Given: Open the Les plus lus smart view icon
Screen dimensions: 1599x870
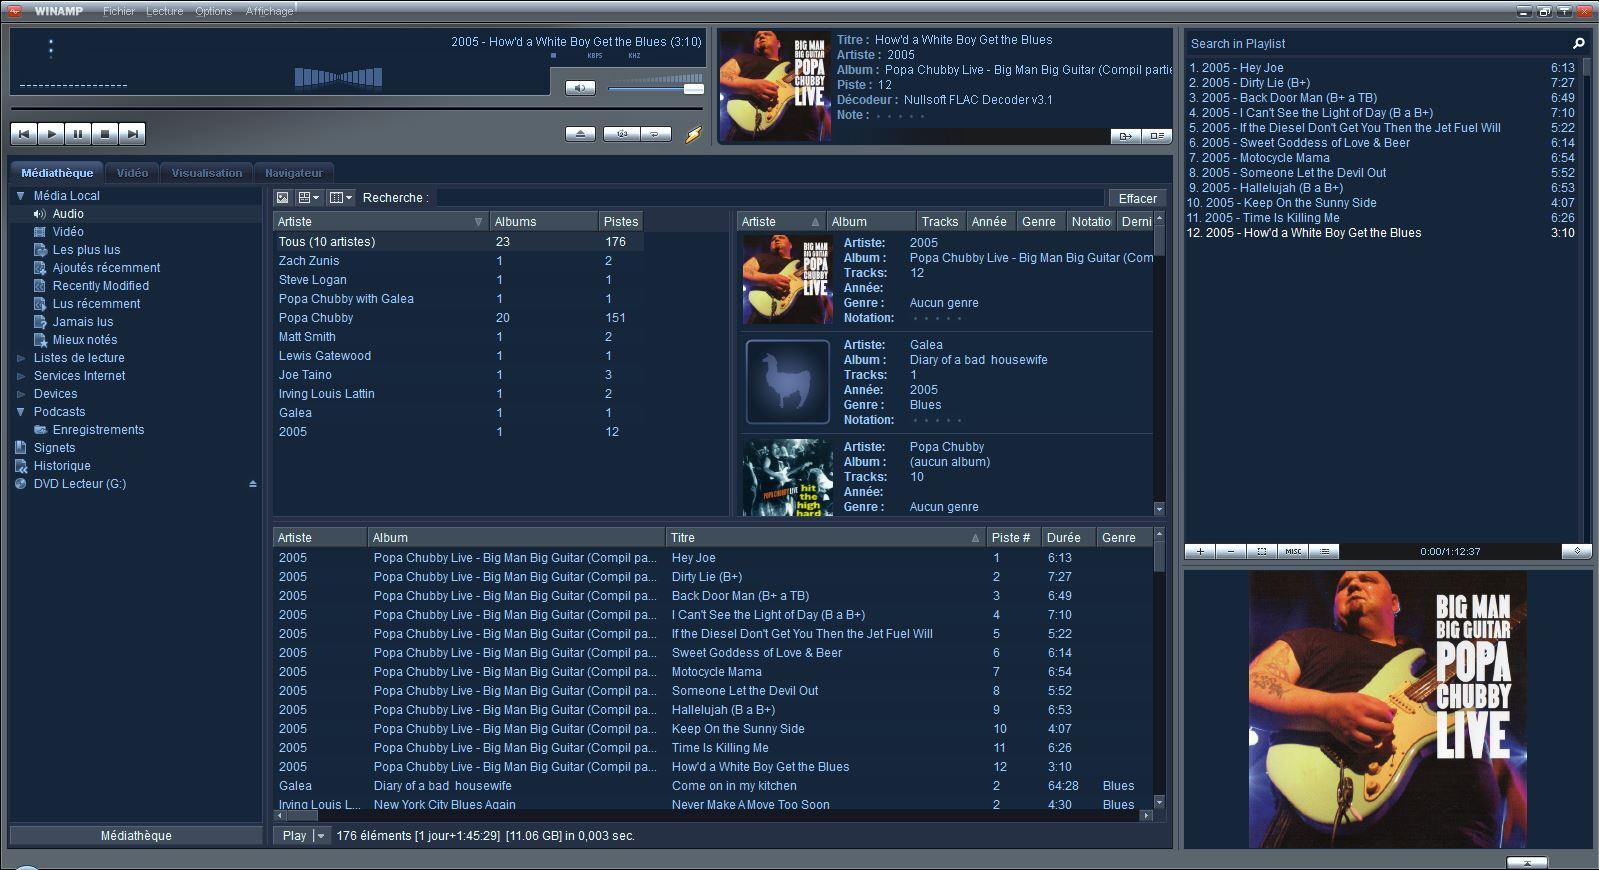Looking at the screenshot, I should 40,250.
